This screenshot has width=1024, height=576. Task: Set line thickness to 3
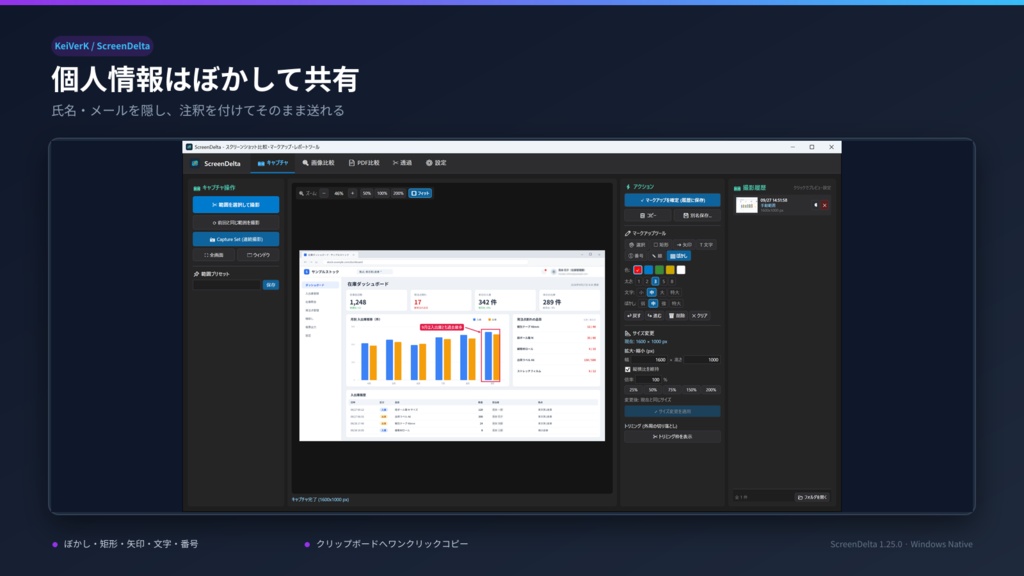(656, 281)
